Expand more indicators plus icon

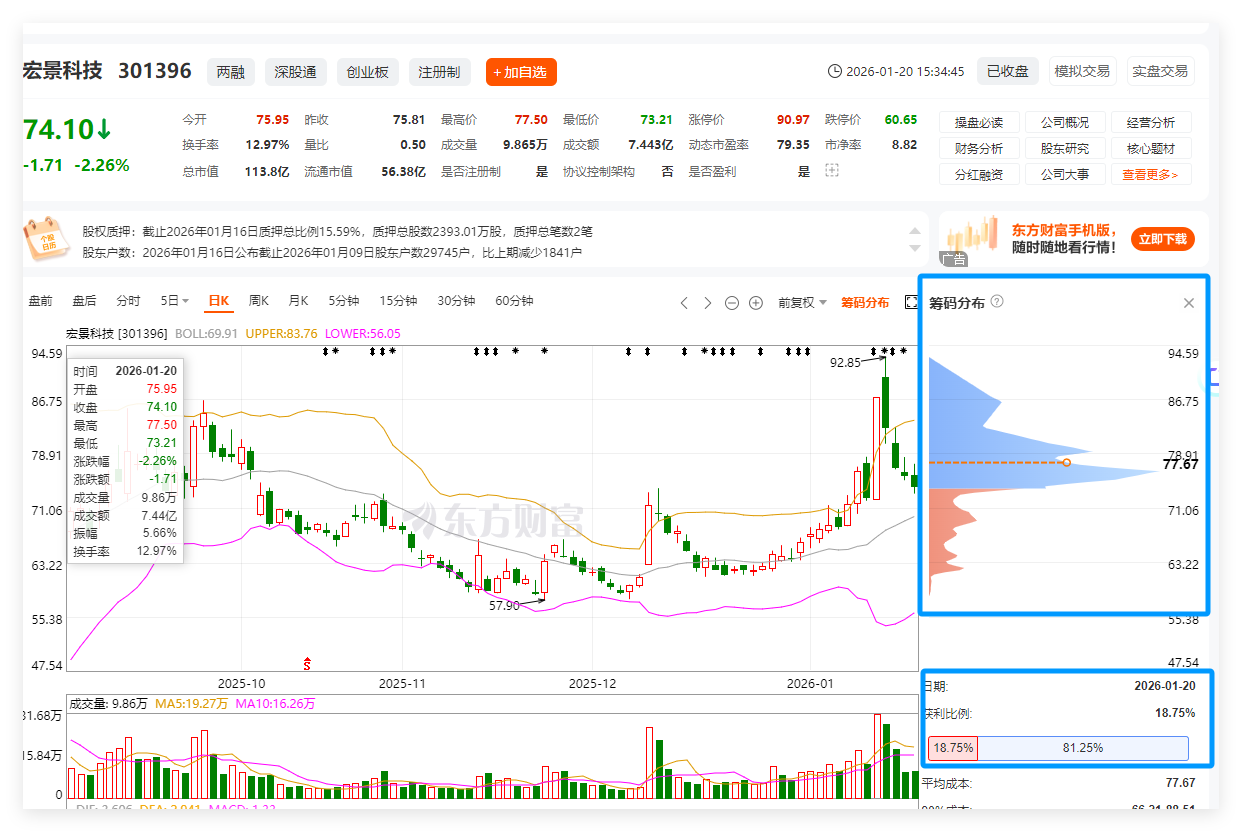coord(832,171)
